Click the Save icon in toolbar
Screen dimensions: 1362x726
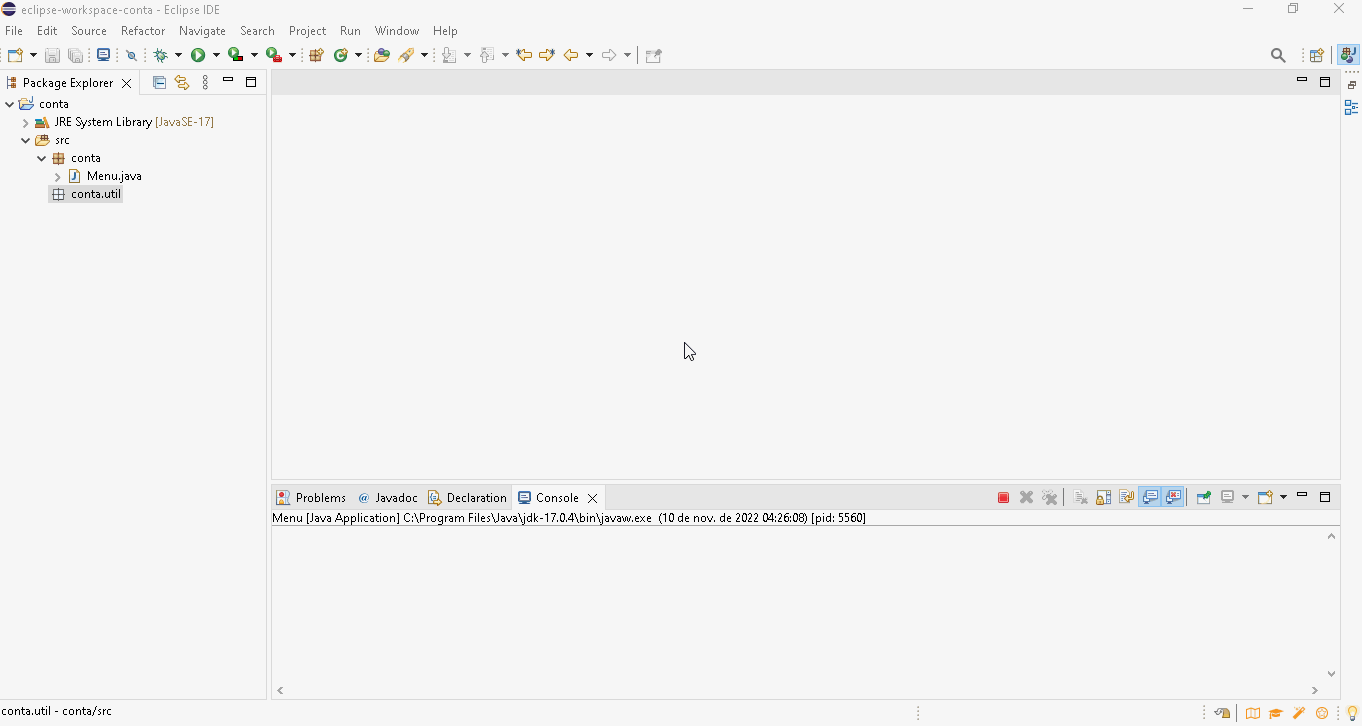[52, 55]
